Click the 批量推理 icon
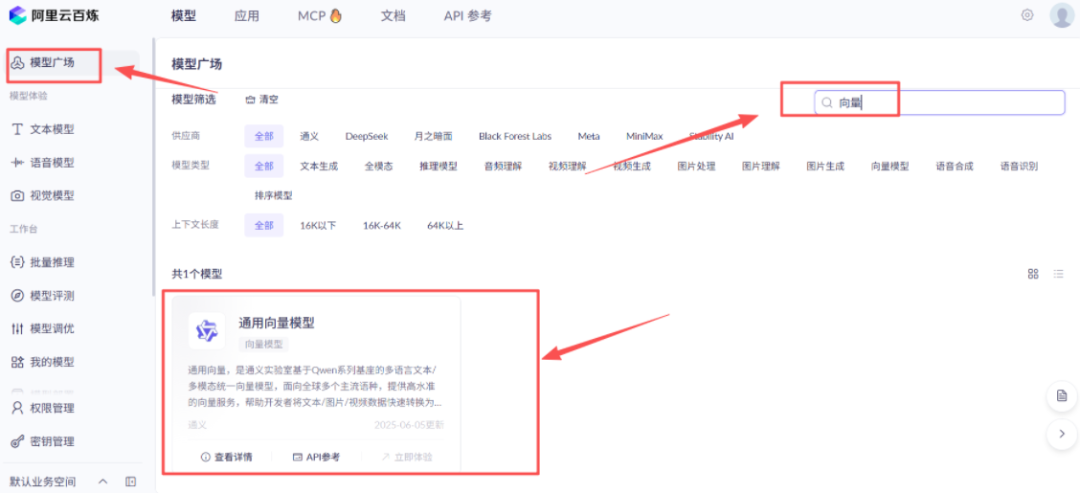The image size is (1080, 493). point(18,262)
